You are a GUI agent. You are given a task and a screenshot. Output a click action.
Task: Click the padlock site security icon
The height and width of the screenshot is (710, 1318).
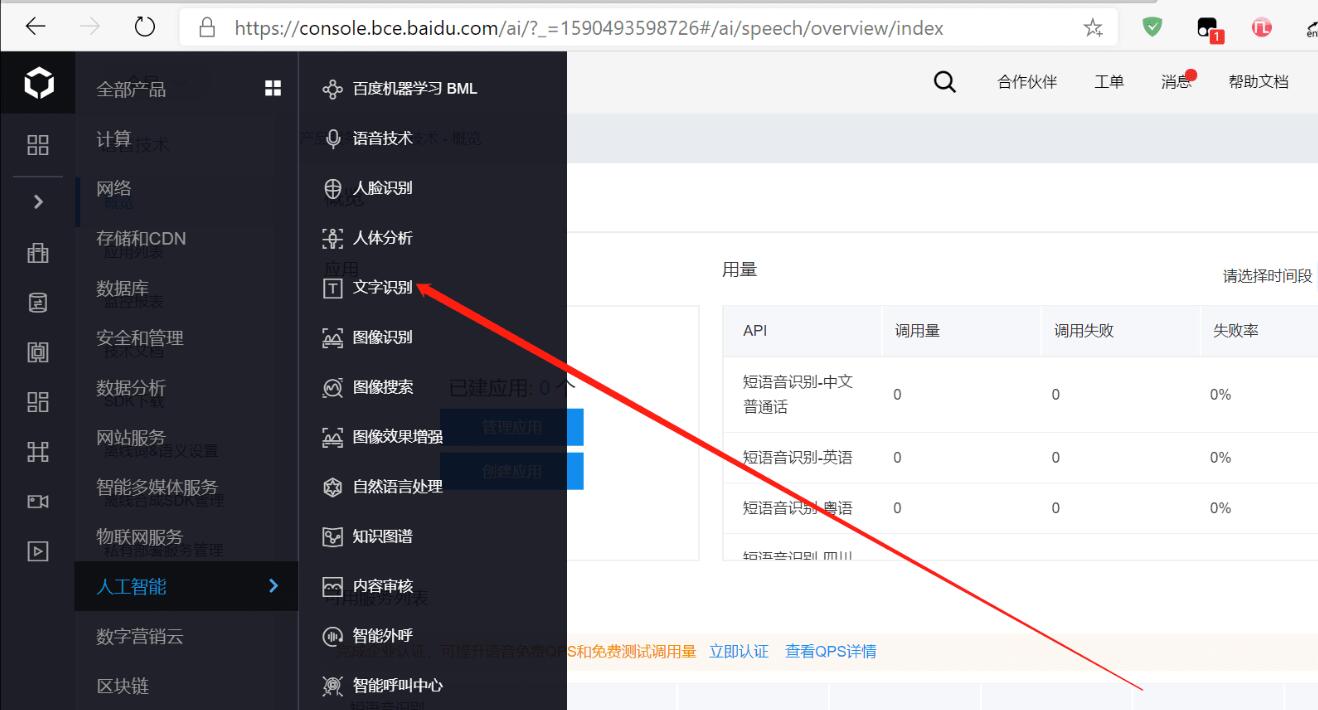pos(208,28)
